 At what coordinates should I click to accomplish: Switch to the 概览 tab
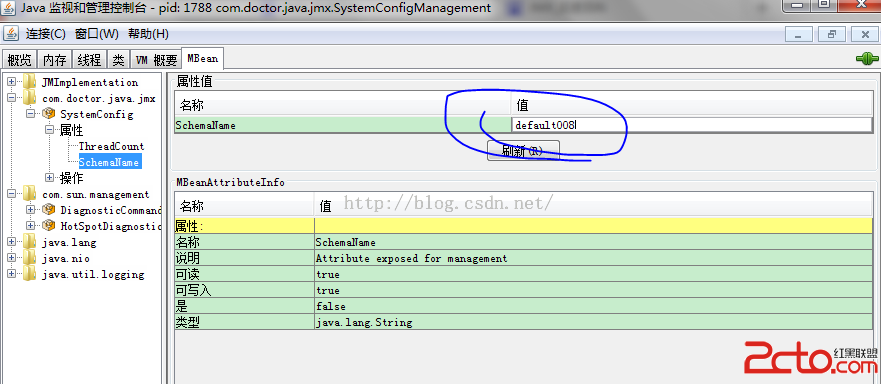pyautogui.click(x=20, y=60)
